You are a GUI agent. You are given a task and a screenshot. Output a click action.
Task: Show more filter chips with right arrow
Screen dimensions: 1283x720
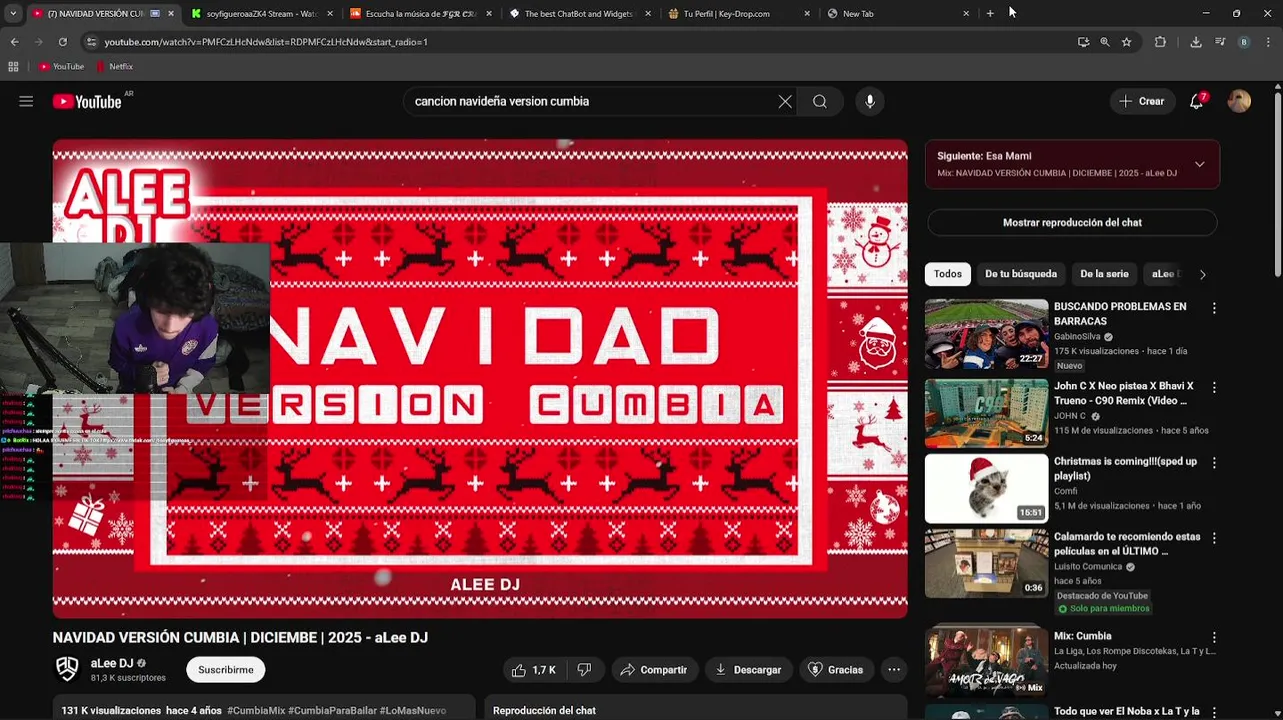coord(1202,274)
